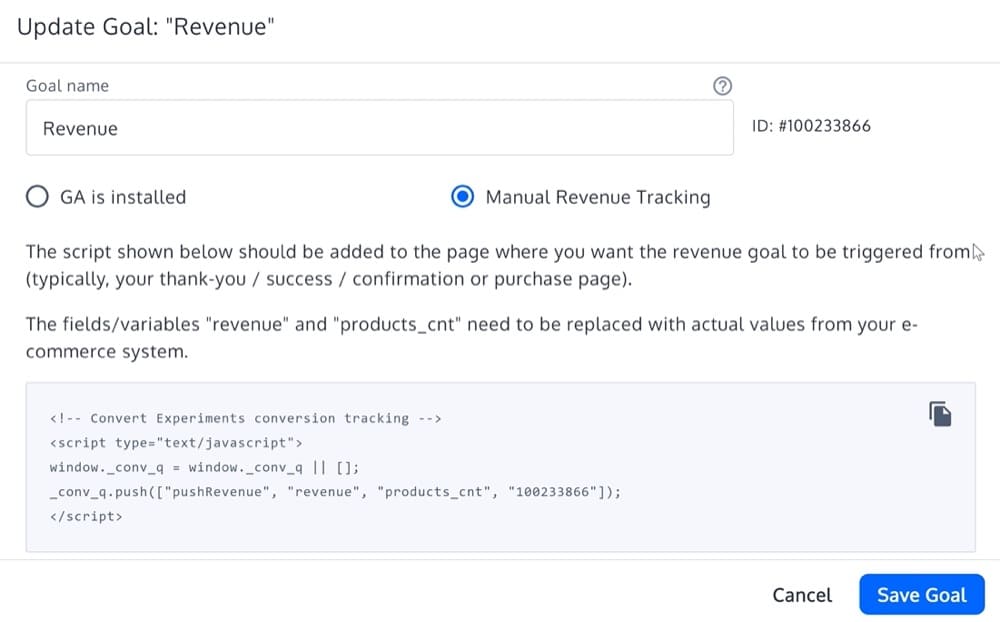Click the instructions paragraph about thank-you pages
Image resolution: width=1000 pixels, height=622 pixels.
[490, 265]
